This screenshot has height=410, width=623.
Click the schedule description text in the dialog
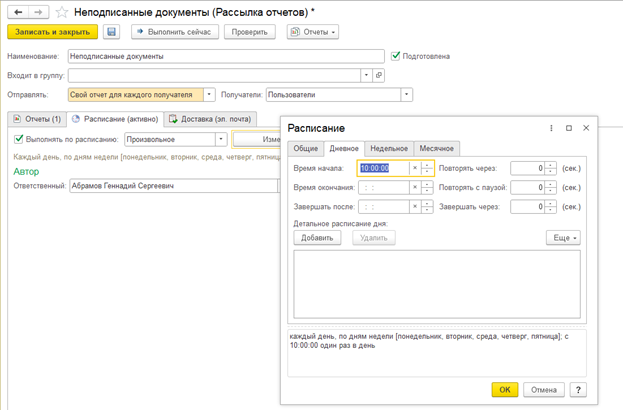pyautogui.click(x=429, y=341)
